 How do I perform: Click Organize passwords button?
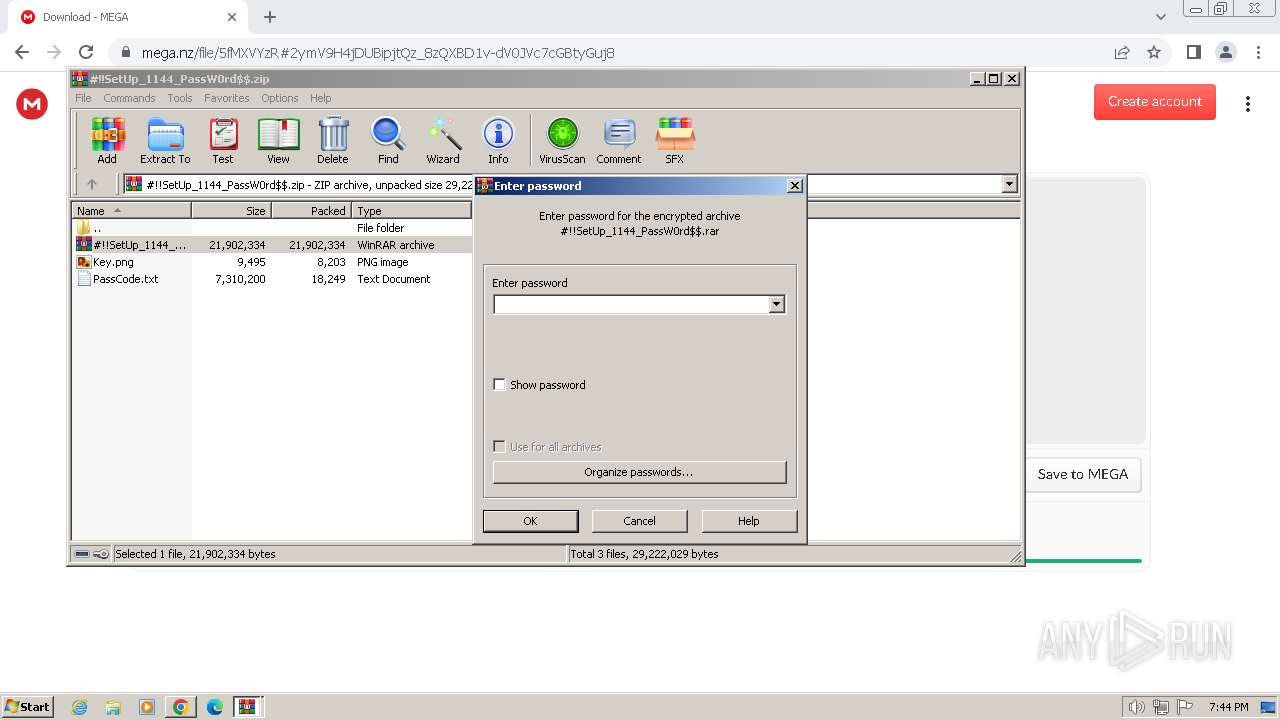tap(639, 472)
